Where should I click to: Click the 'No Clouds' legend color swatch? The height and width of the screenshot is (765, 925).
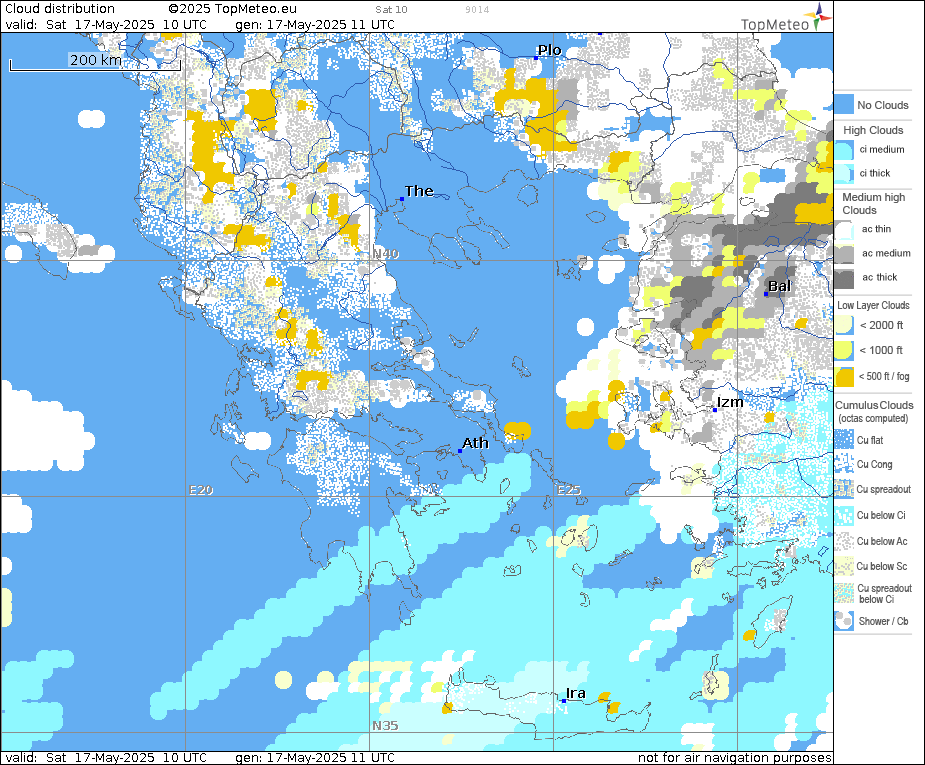coord(844,104)
